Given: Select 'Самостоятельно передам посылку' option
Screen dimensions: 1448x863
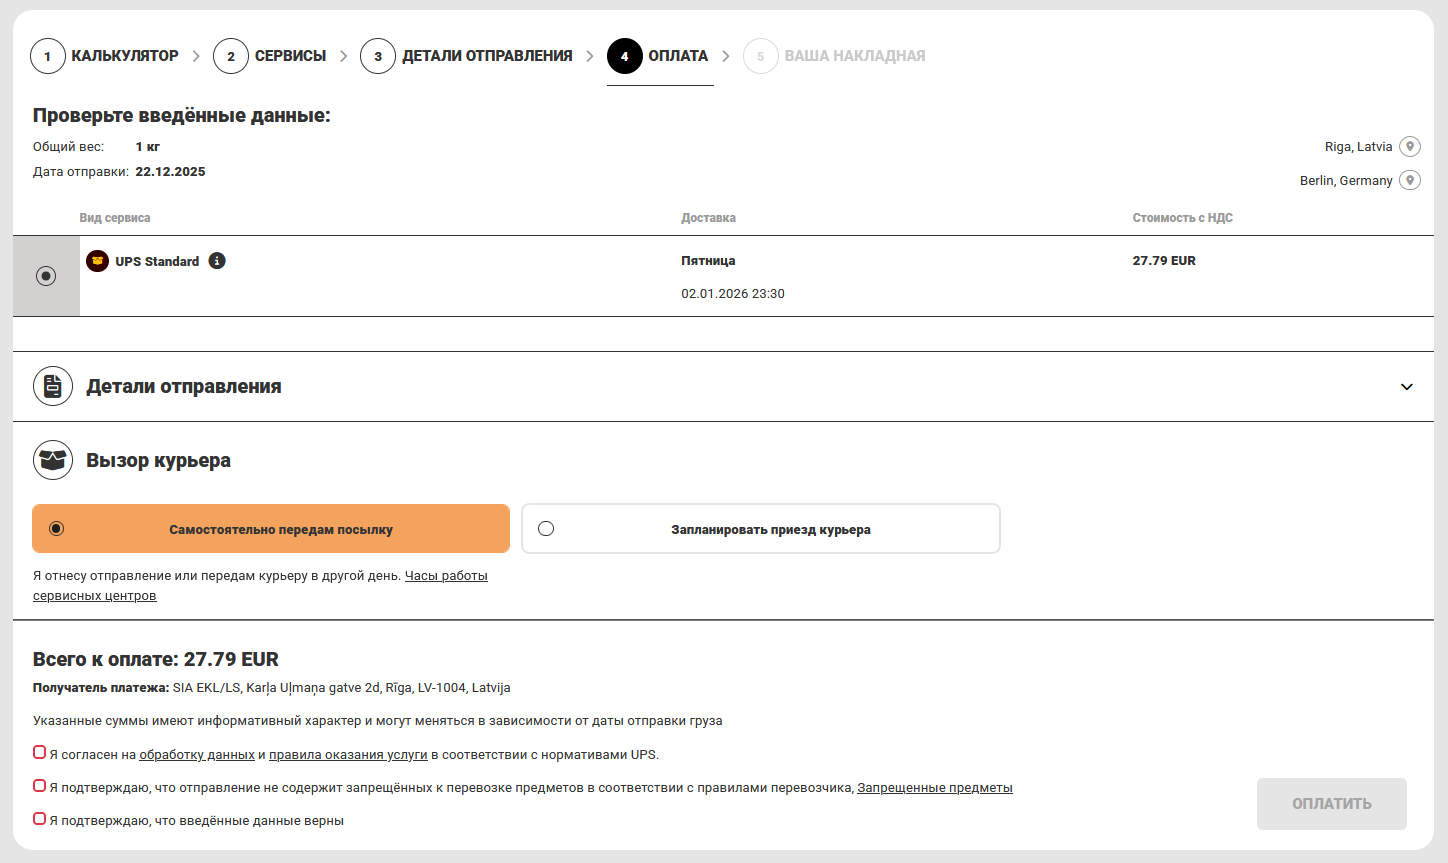Looking at the screenshot, I should [x=57, y=529].
